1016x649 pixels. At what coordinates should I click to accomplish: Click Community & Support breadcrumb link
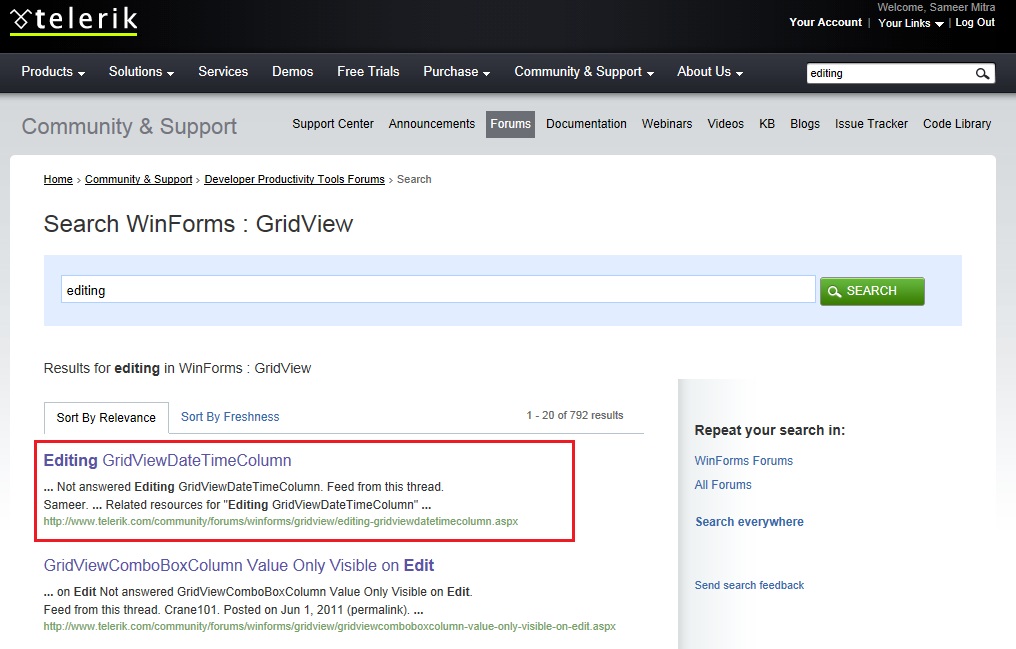[x=139, y=179]
